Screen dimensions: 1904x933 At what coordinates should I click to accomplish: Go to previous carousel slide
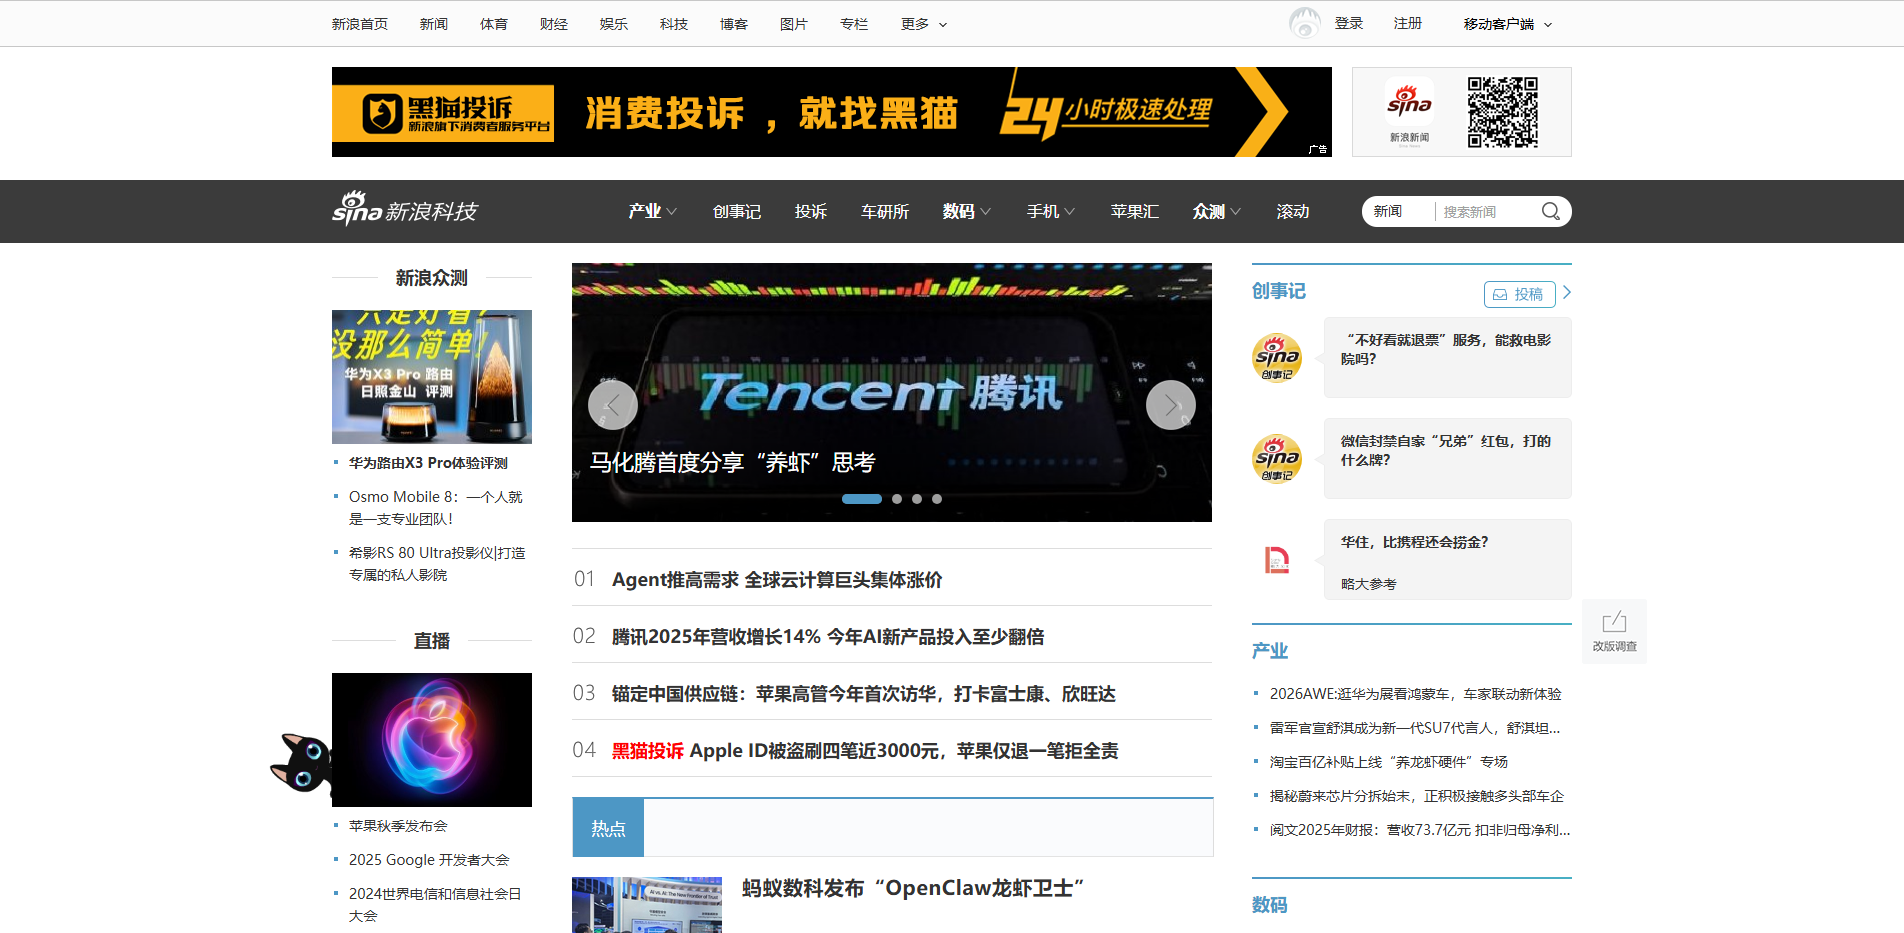click(612, 405)
